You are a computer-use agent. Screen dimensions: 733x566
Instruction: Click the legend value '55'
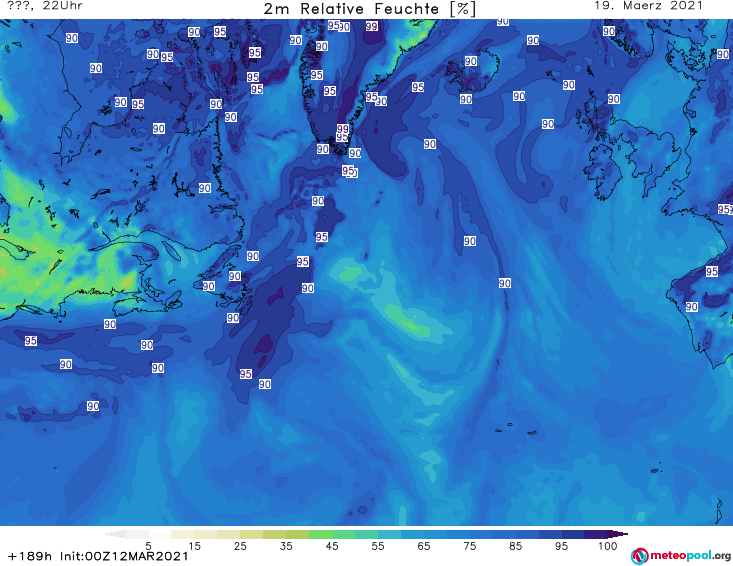pyautogui.click(x=378, y=546)
